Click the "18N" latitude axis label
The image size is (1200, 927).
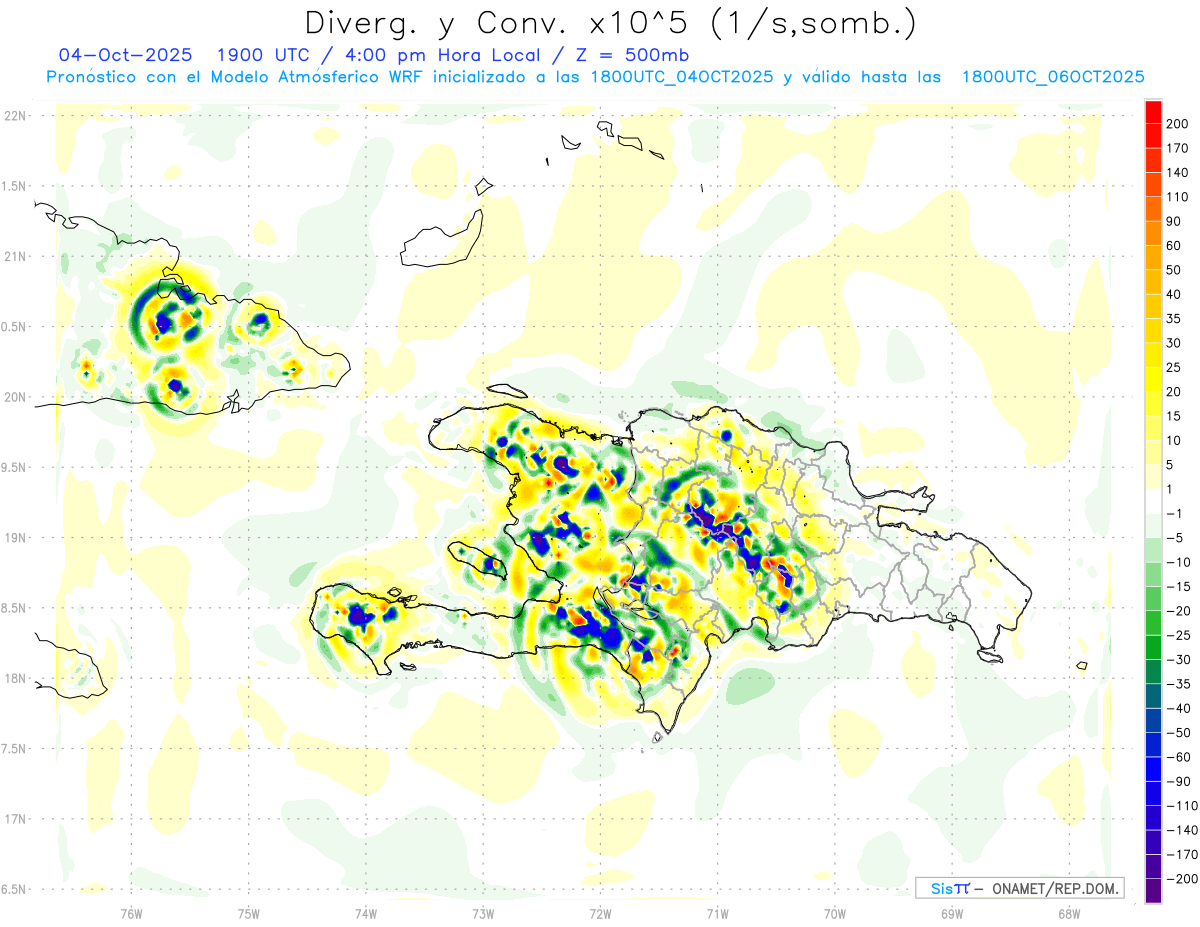coord(15,678)
